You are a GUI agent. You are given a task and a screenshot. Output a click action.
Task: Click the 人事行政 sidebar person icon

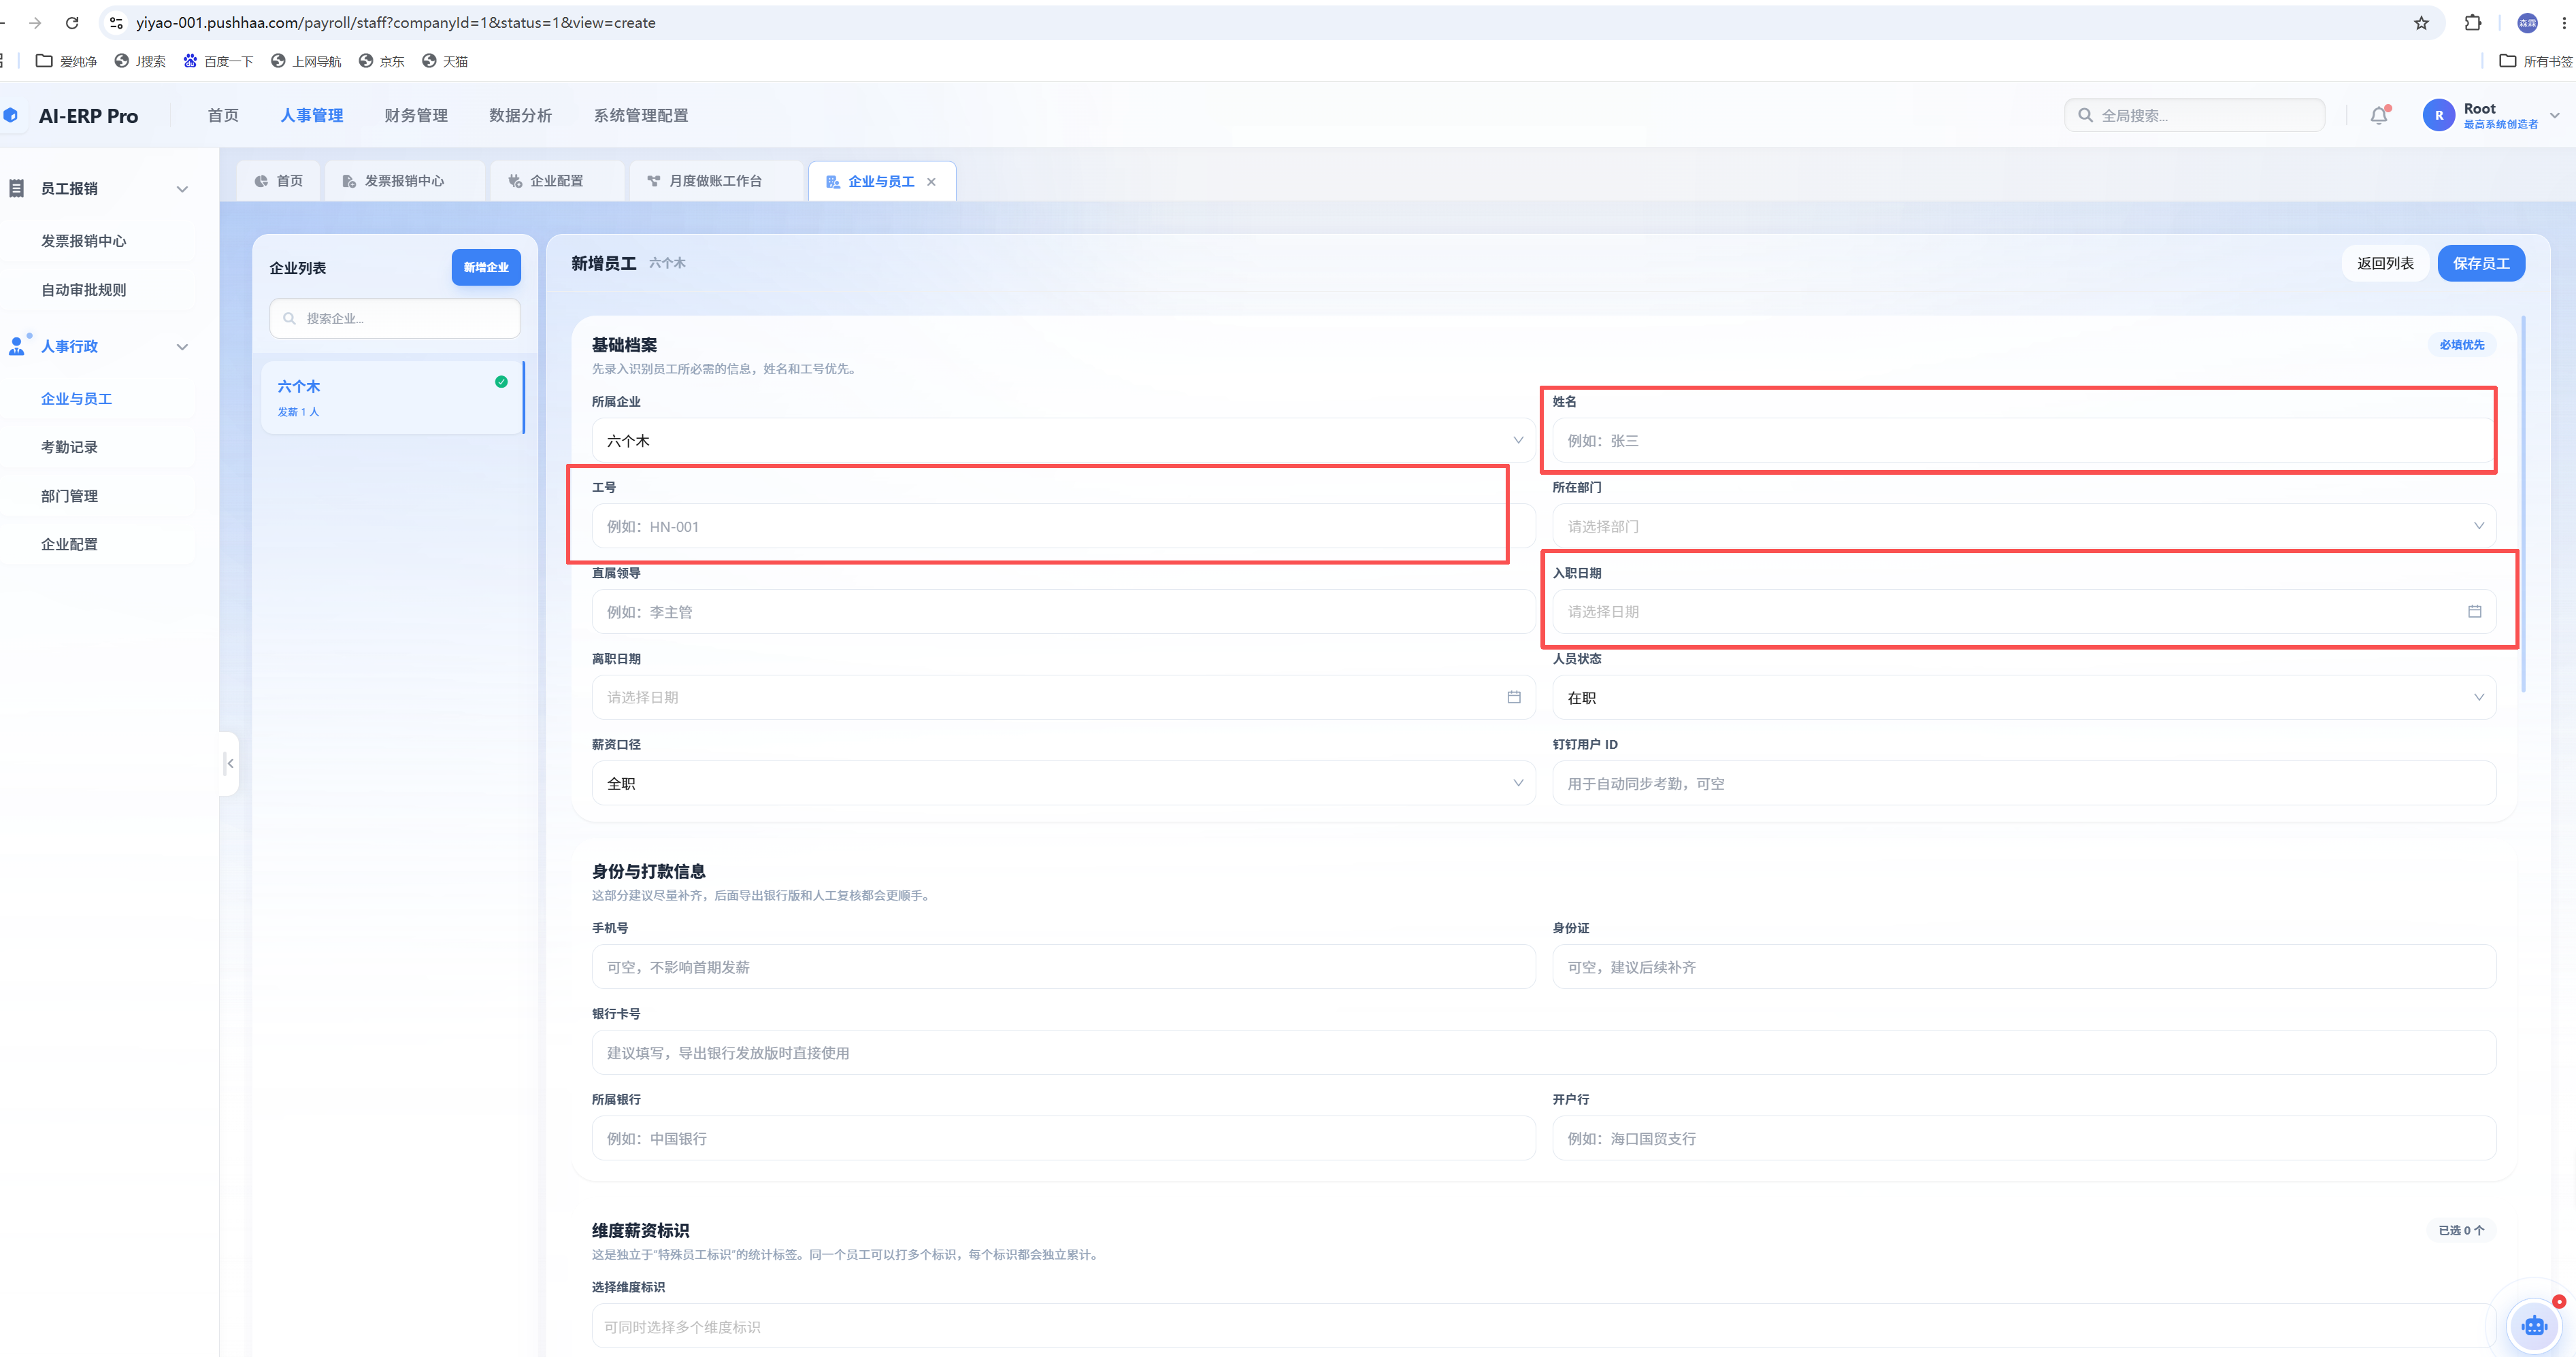coord(17,346)
